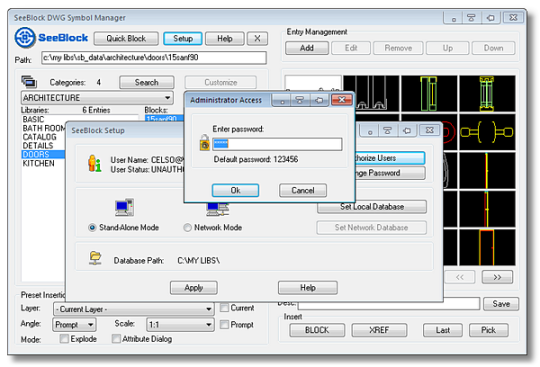Select the green ladder-style door thumbnail
This screenshot has width=540, height=367.
pos(487,94)
